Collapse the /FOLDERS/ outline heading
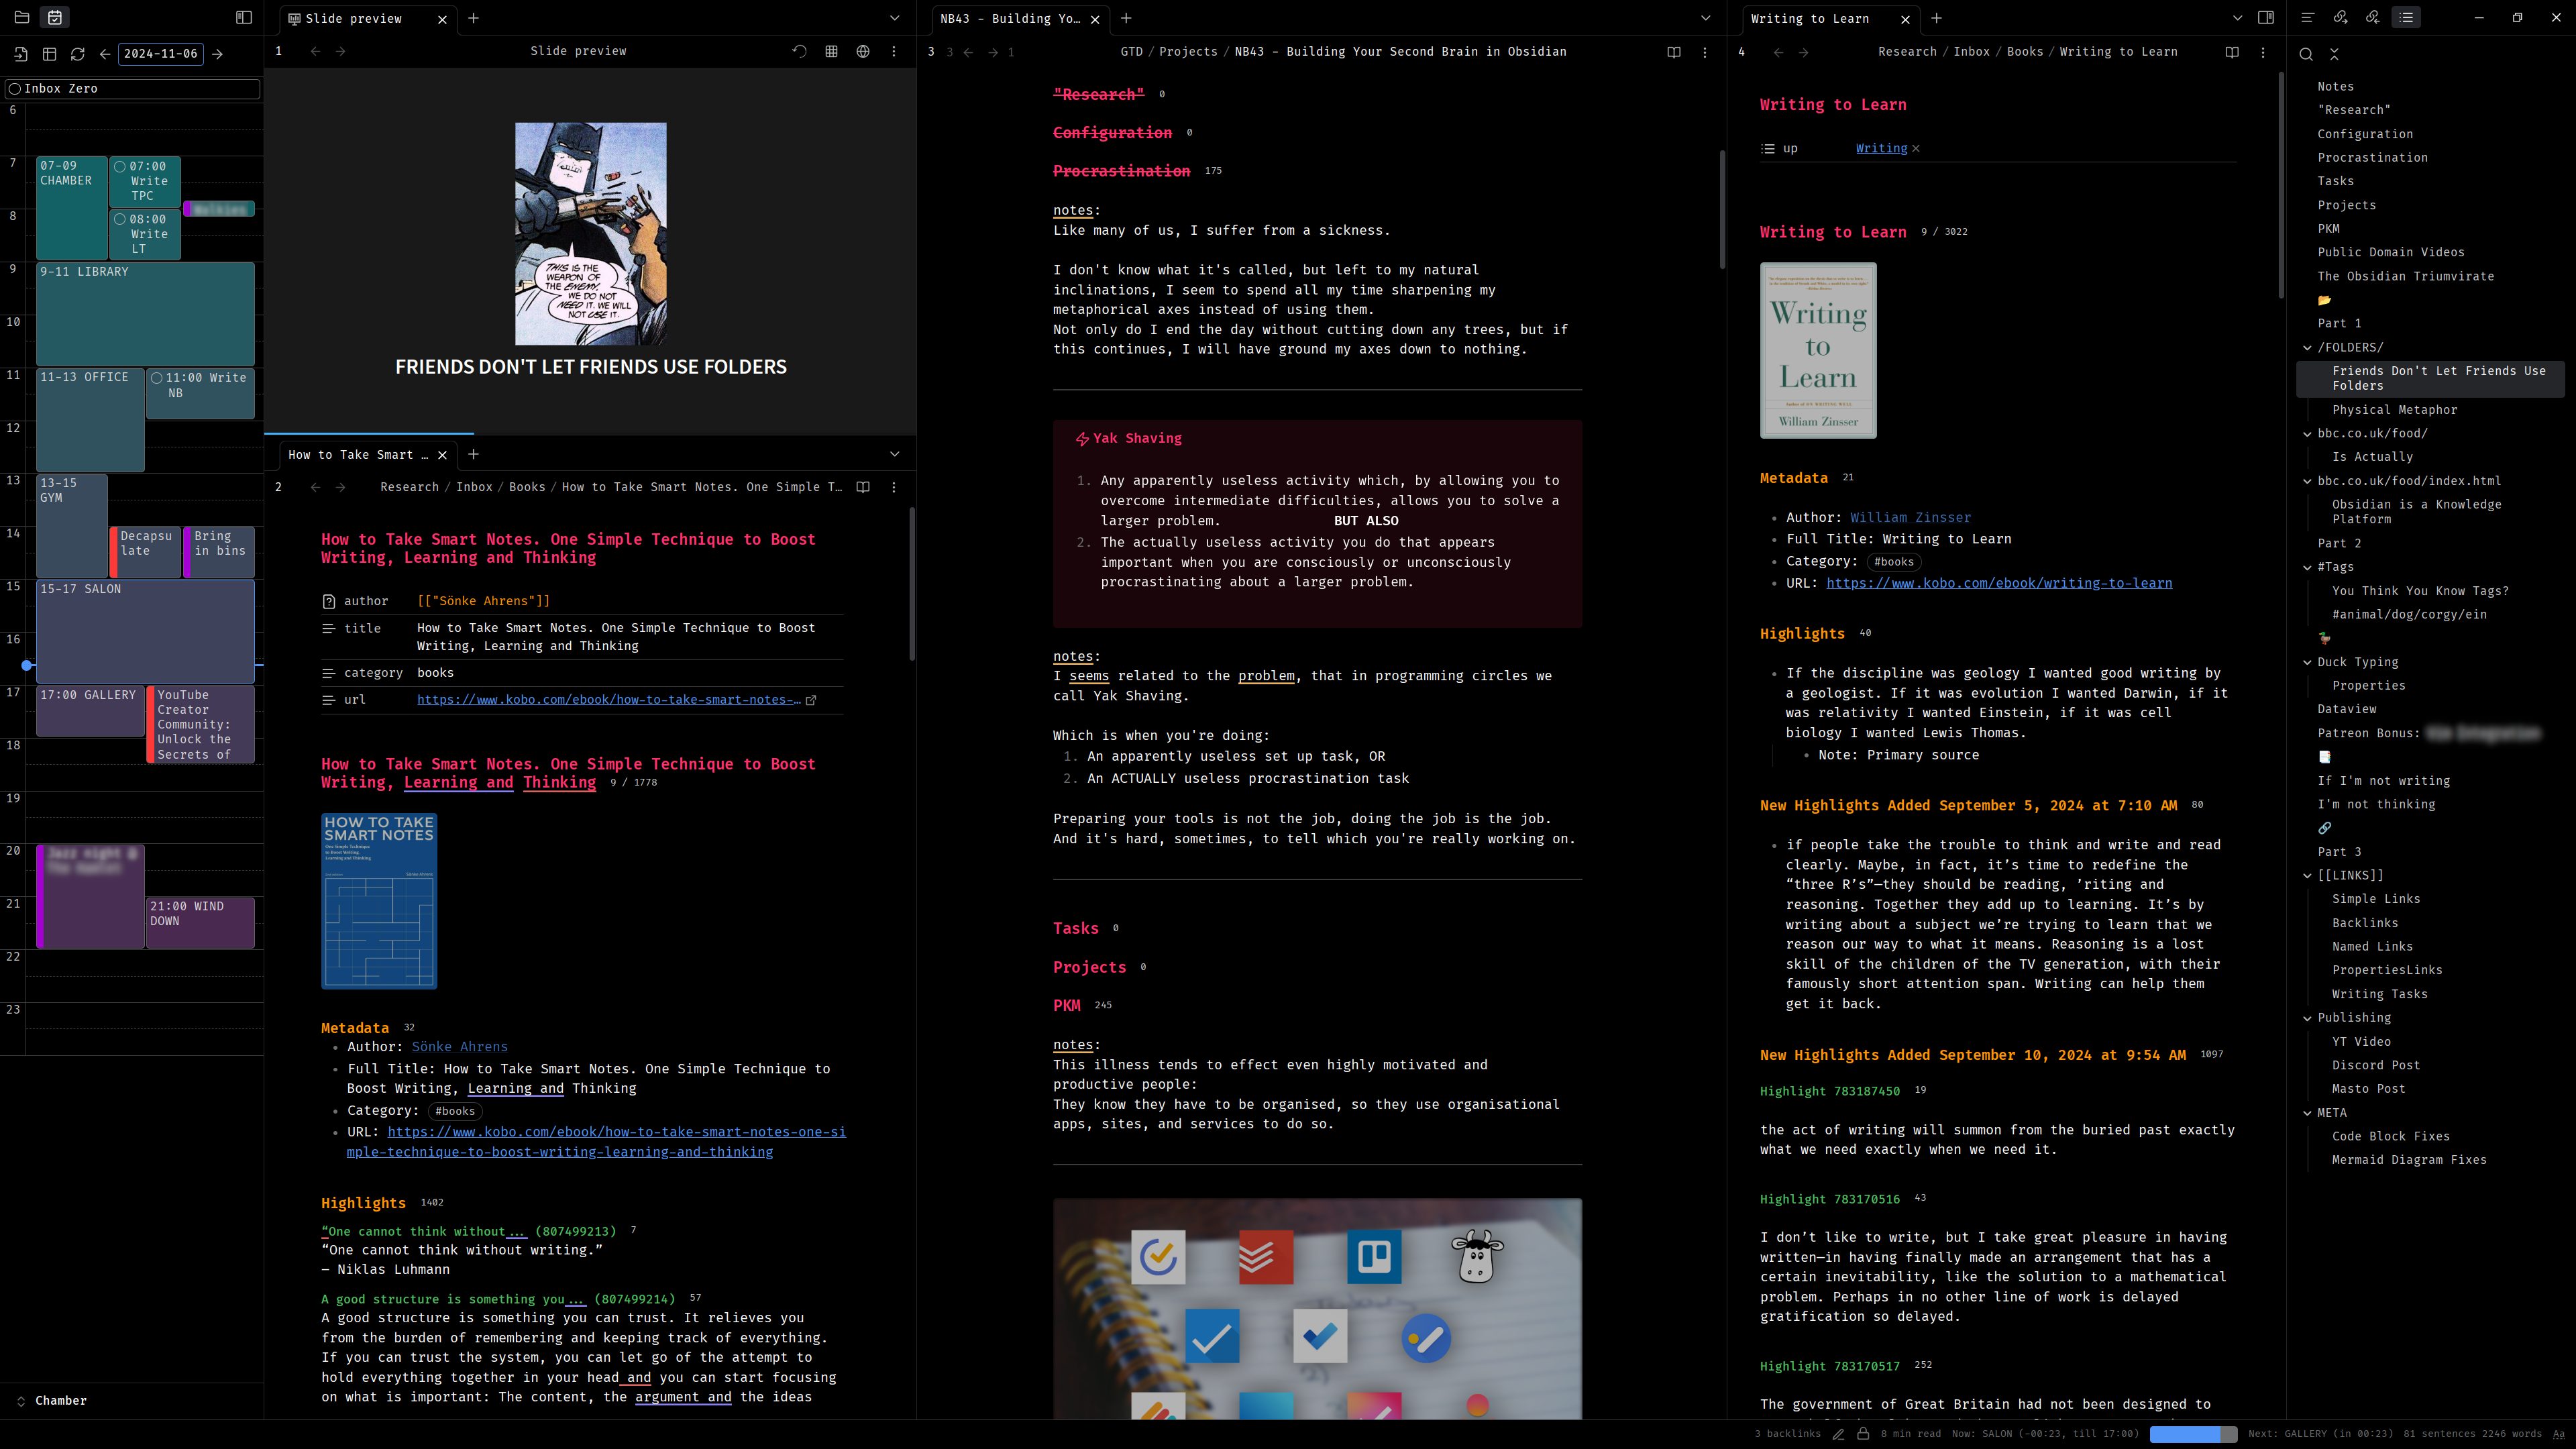Image resolution: width=2576 pixels, height=1449 pixels. 2308,348
